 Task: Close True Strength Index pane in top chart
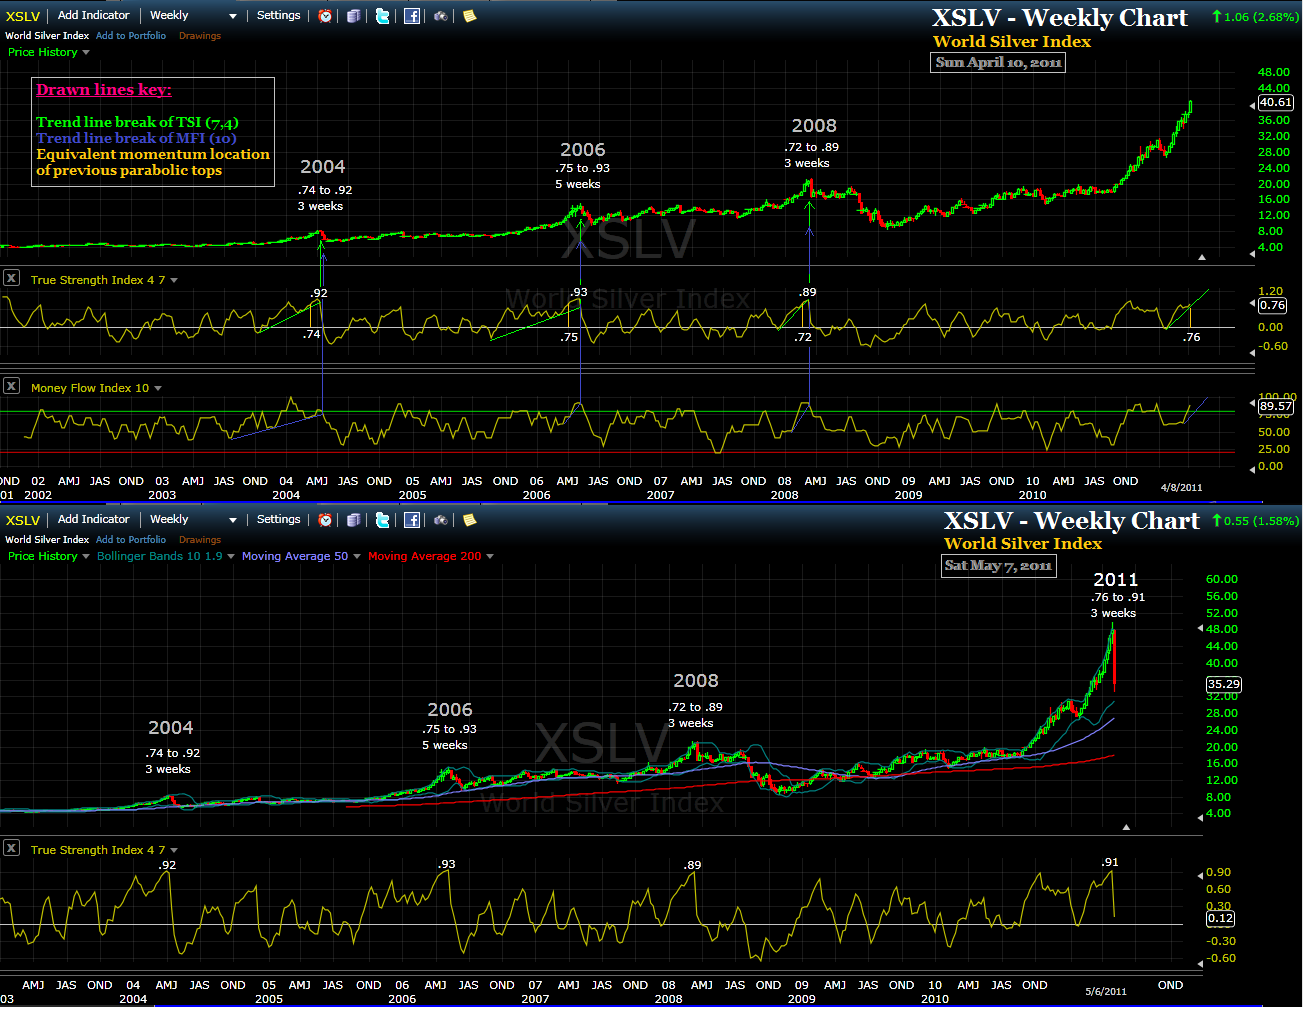[x=11, y=278]
